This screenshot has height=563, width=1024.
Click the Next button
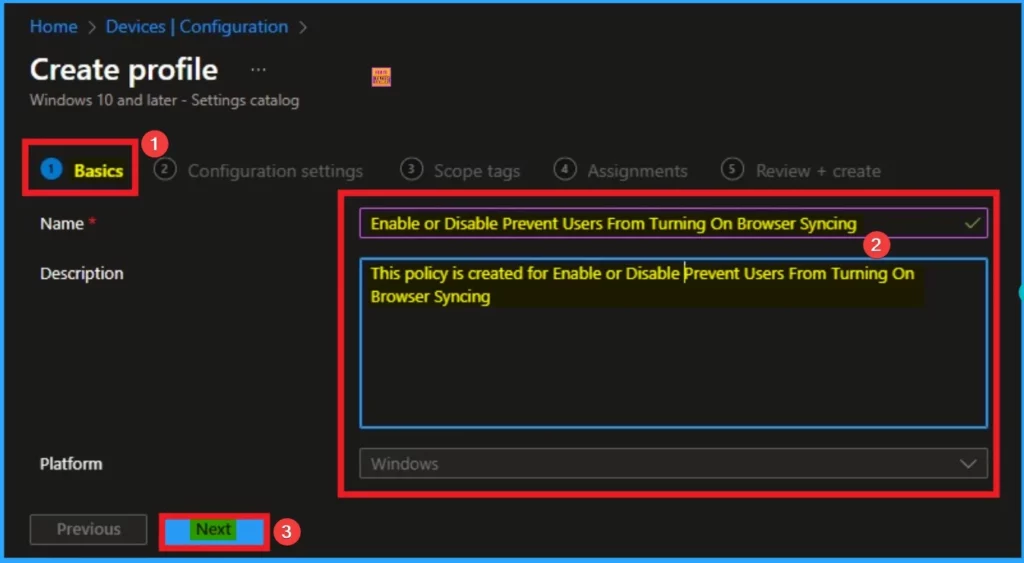tap(214, 530)
